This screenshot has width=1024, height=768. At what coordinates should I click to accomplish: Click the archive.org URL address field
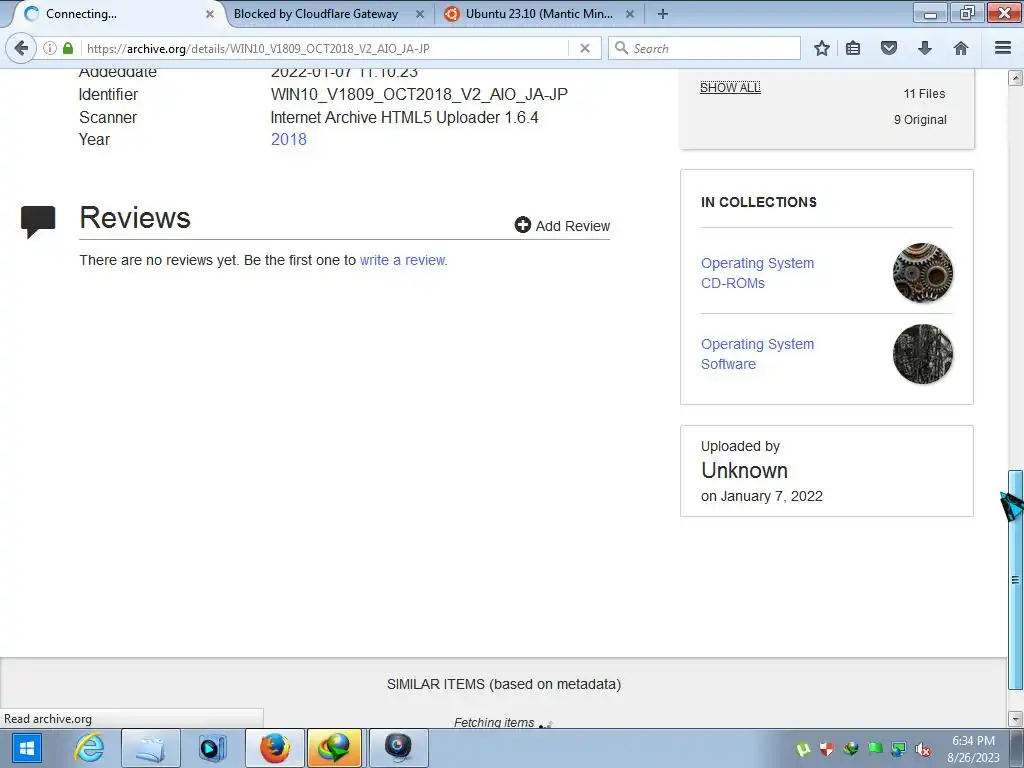327,48
